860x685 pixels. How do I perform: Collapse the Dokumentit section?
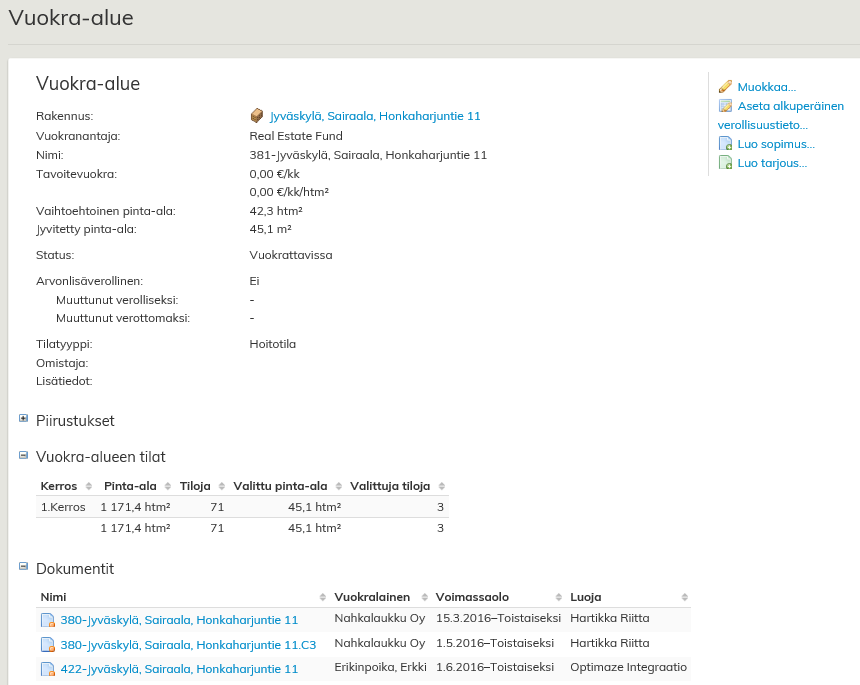23,566
